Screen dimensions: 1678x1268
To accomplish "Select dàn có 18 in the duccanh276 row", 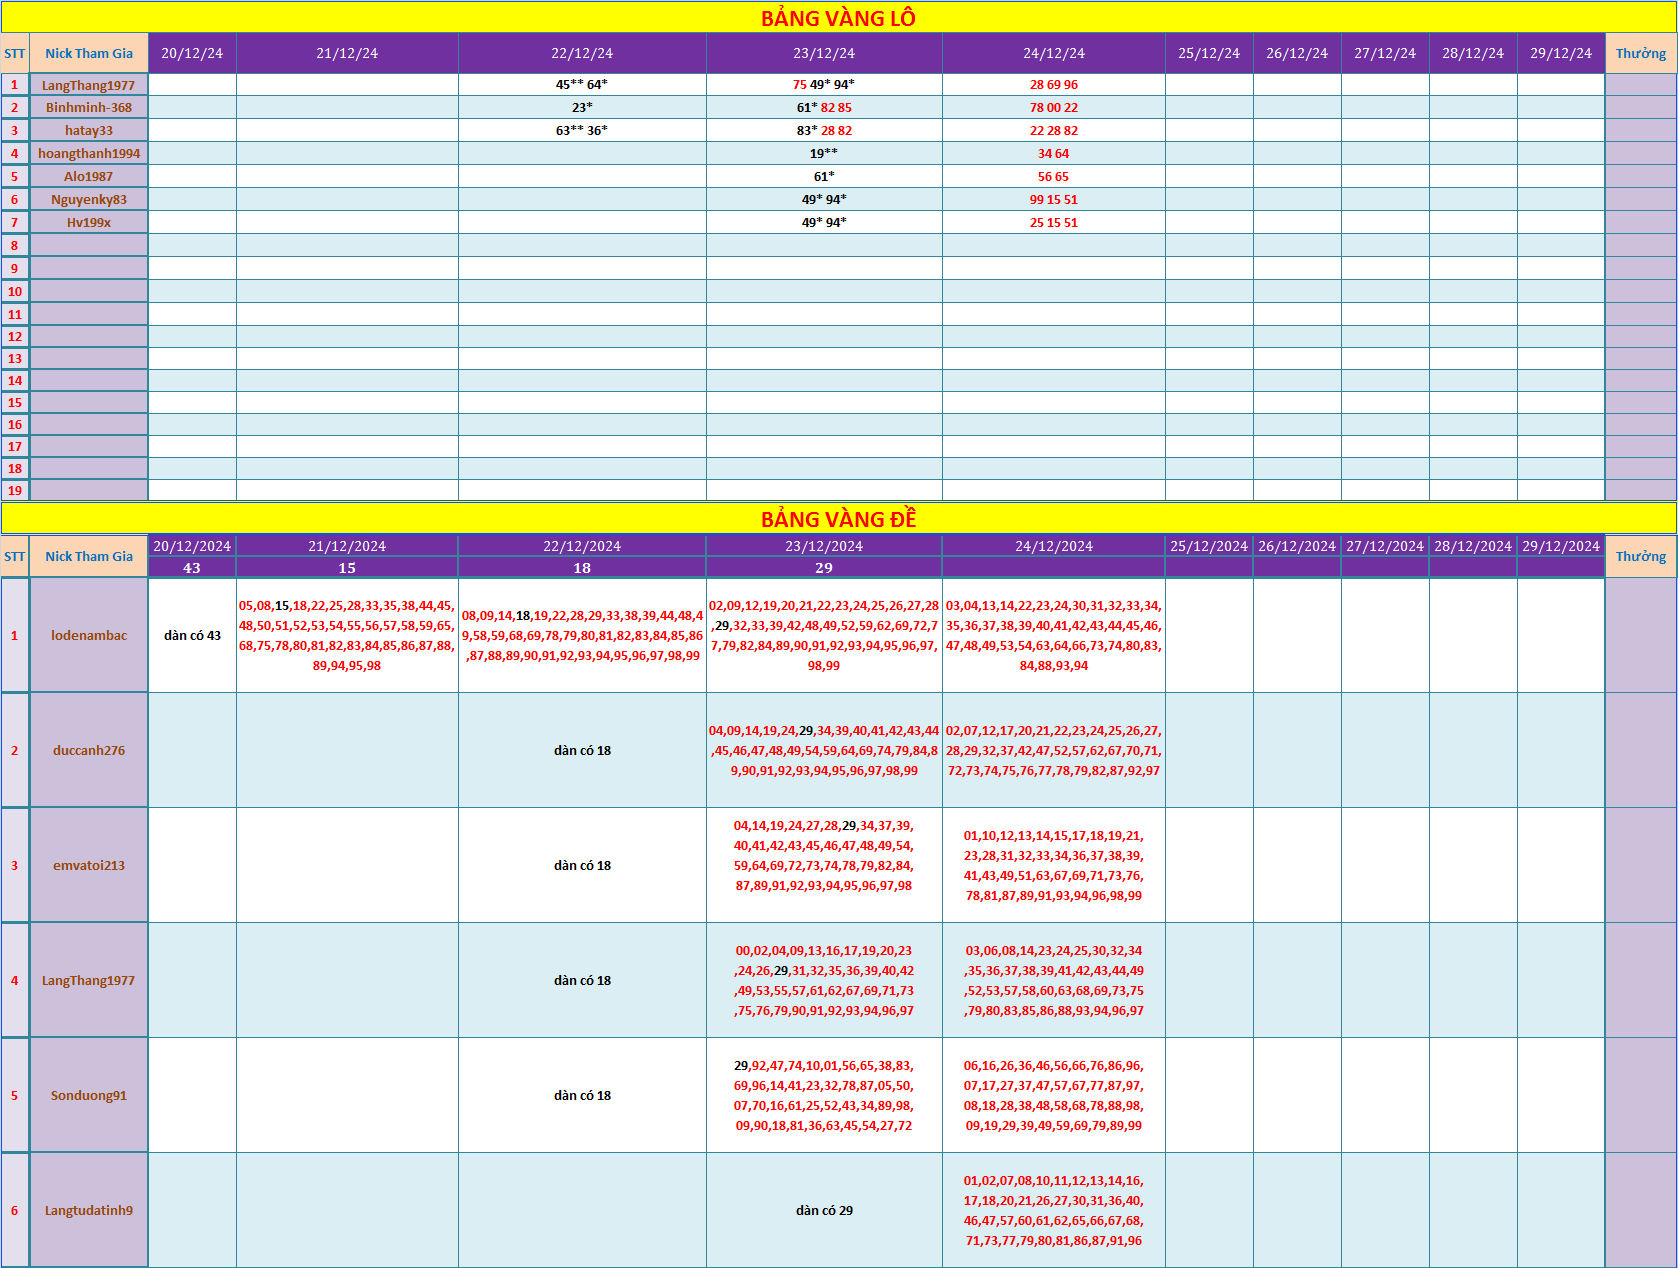I will click(582, 750).
